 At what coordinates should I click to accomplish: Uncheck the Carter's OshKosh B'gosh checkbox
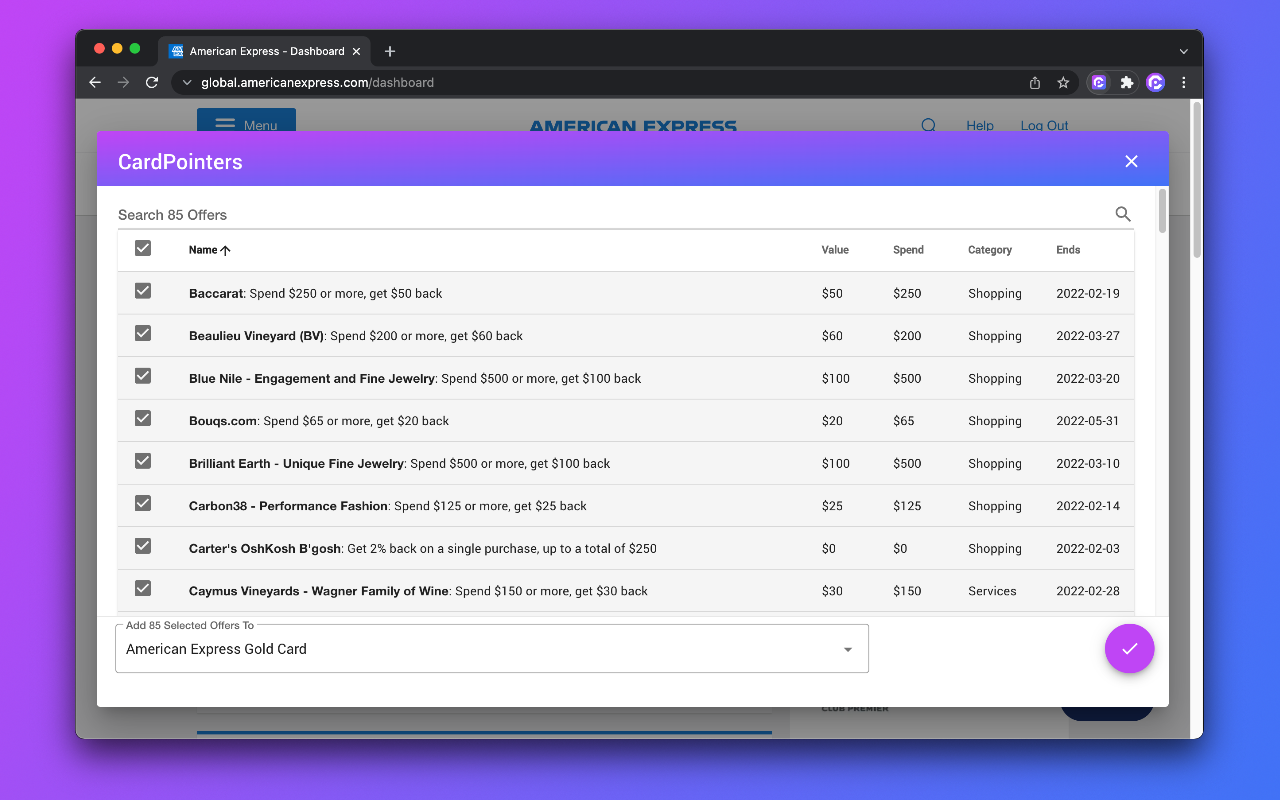[x=143, y=546]
